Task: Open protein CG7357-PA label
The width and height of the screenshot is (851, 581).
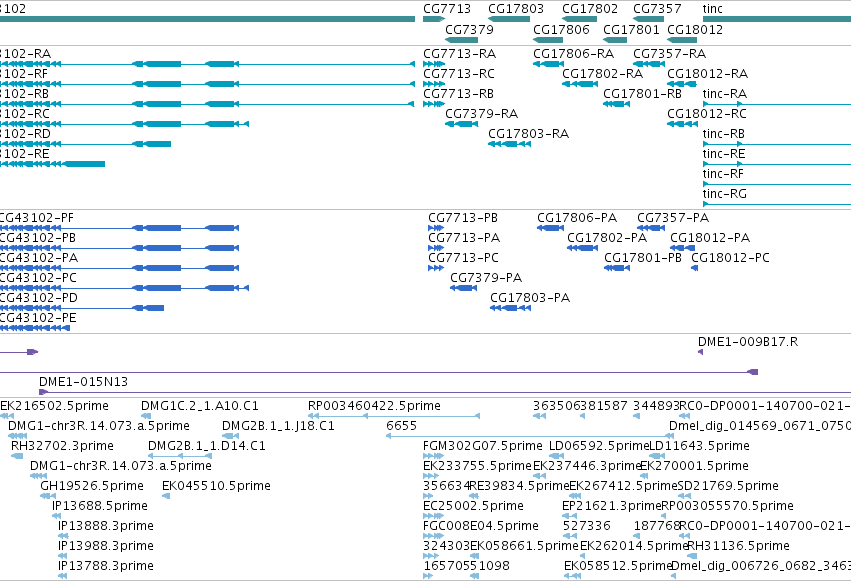Action: 673,218
